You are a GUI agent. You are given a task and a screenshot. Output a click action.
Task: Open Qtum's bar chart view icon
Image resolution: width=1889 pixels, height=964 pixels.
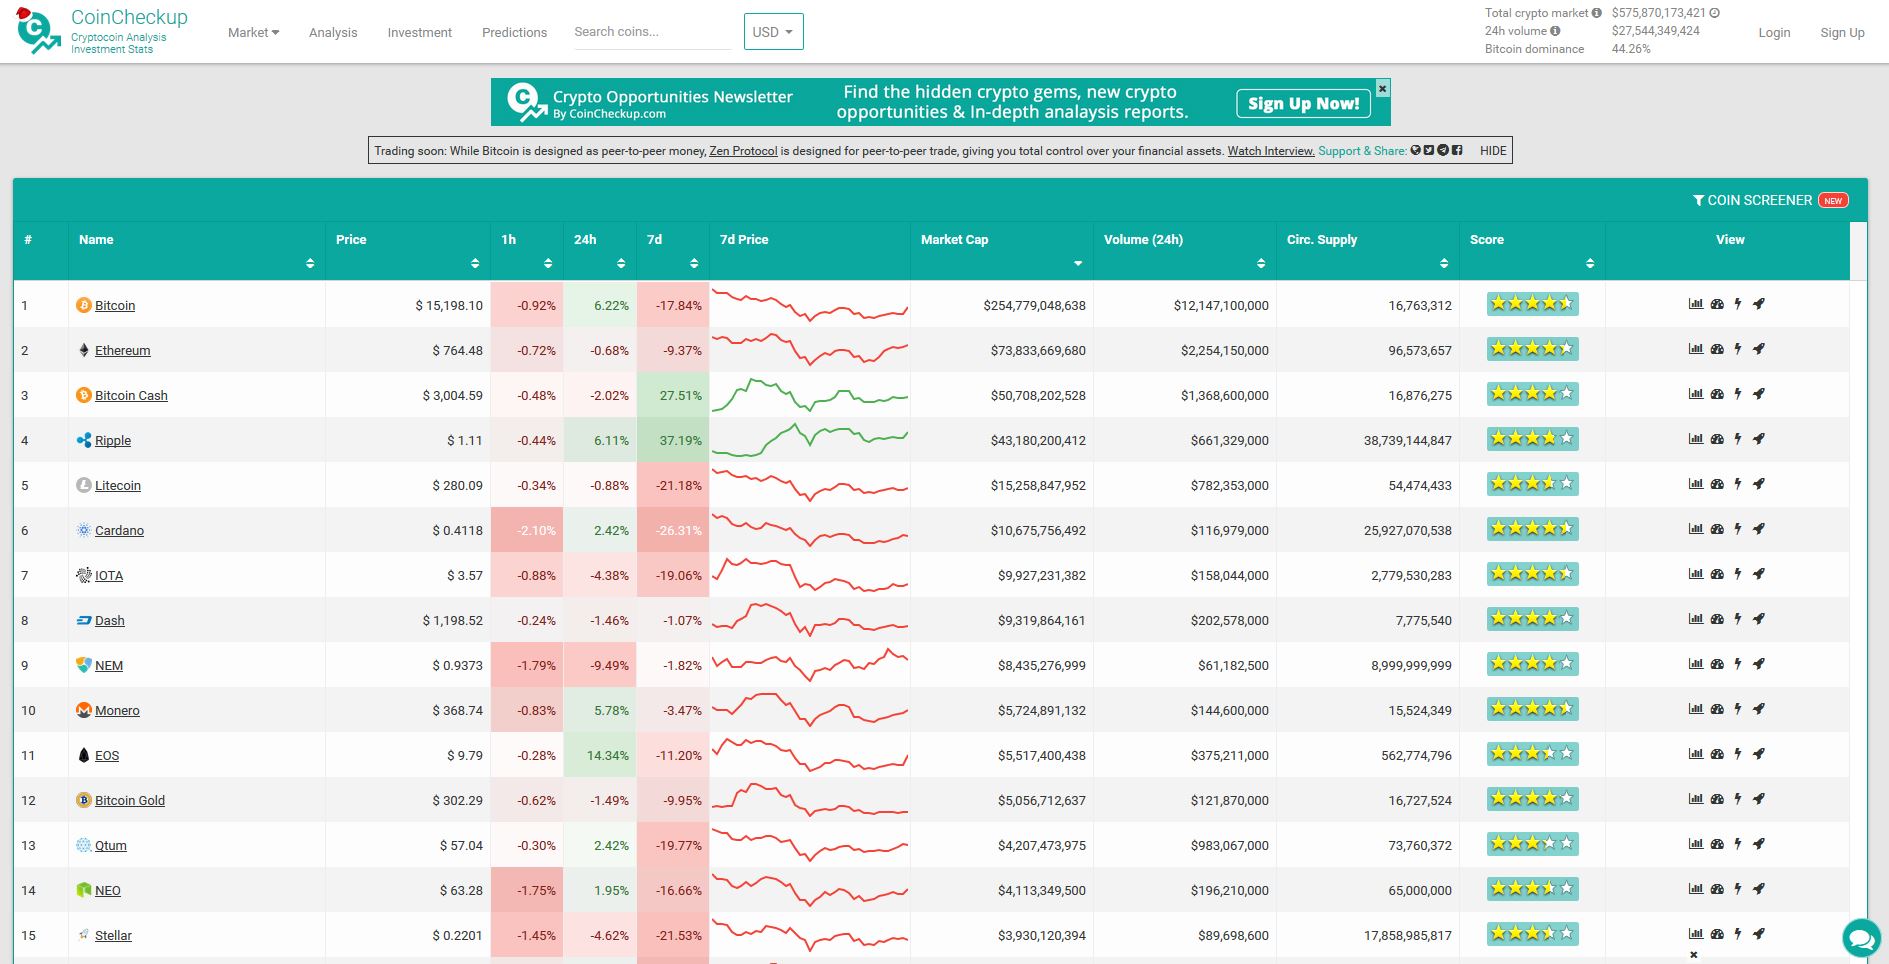(x=1696, y=844)
